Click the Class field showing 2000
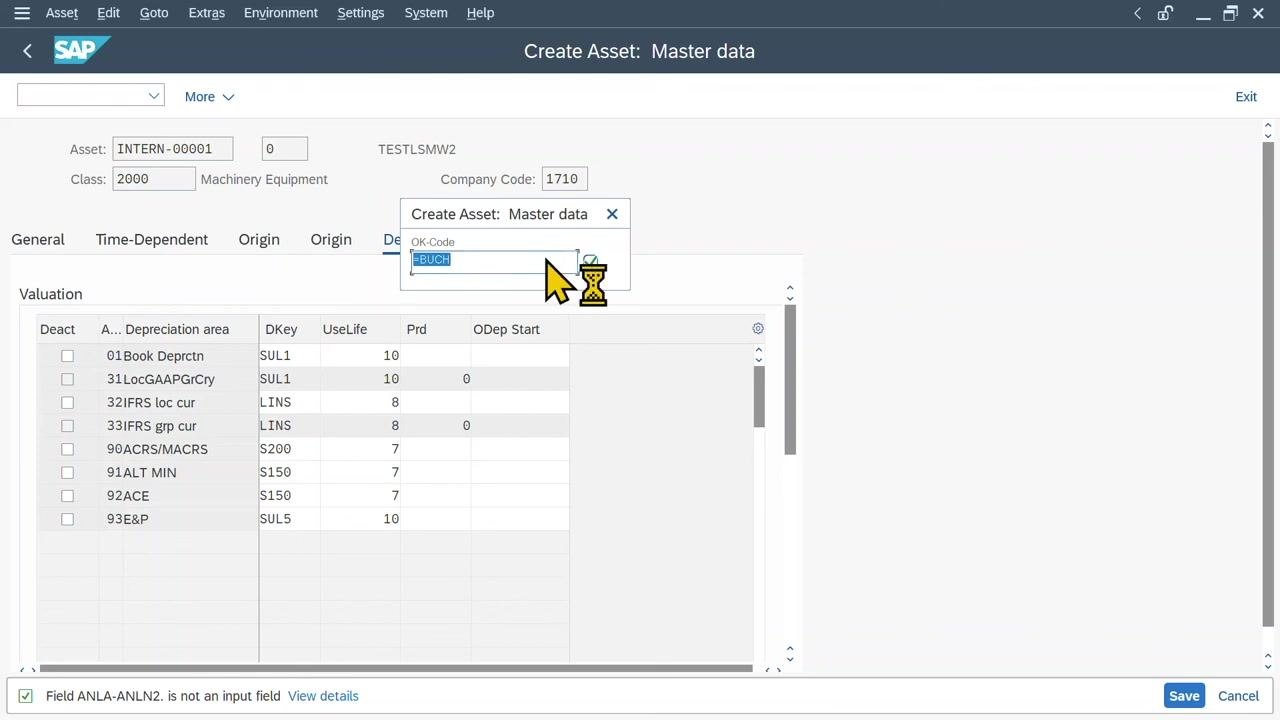The image size is (1280, 720). pyautogui.click(x=154, y=179)
